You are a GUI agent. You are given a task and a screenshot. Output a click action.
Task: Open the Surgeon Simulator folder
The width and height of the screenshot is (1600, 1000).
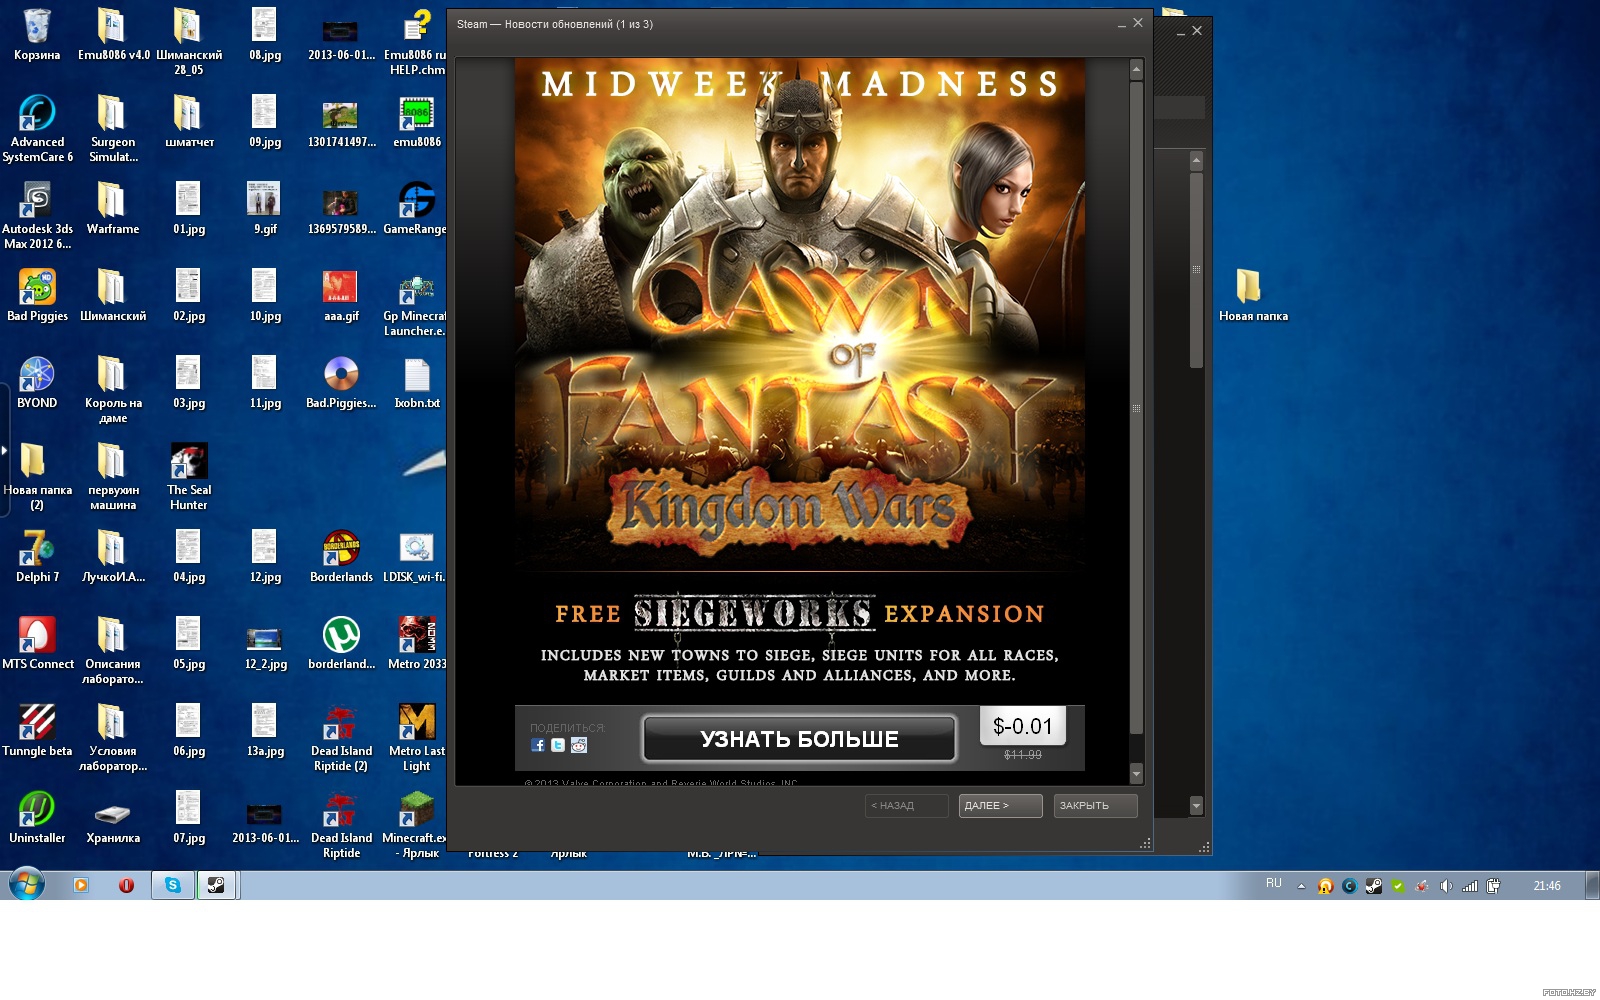112,129
